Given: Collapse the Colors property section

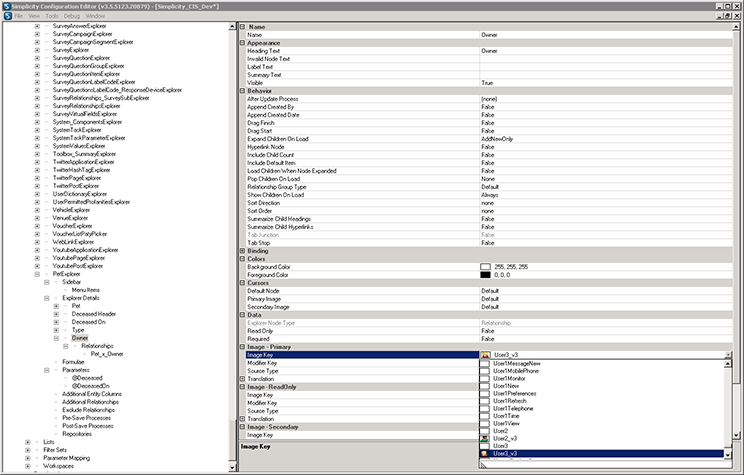Looking at the screenshot, I should coord(242,259).
